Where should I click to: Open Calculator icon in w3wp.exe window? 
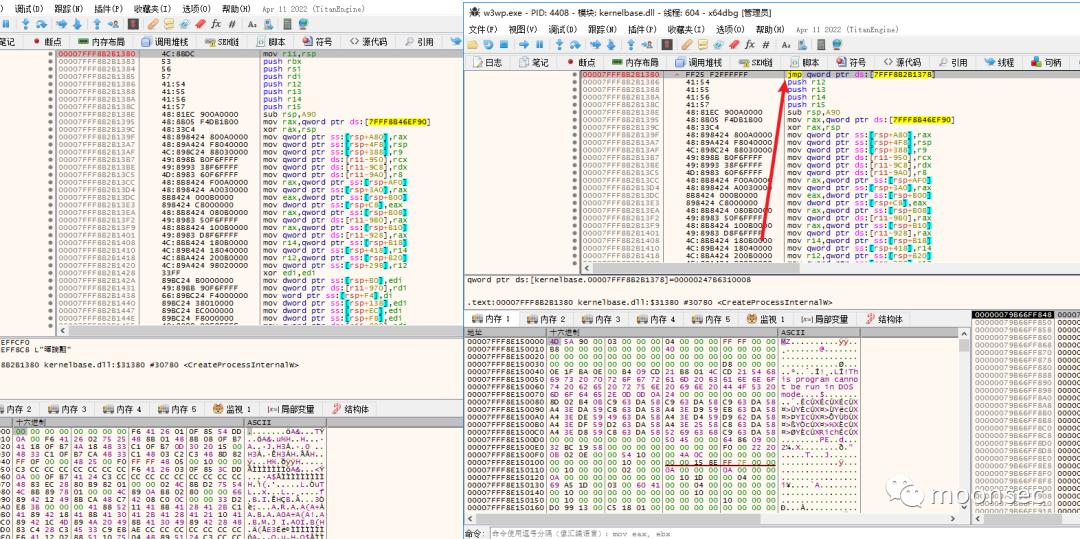pos(821,45)
